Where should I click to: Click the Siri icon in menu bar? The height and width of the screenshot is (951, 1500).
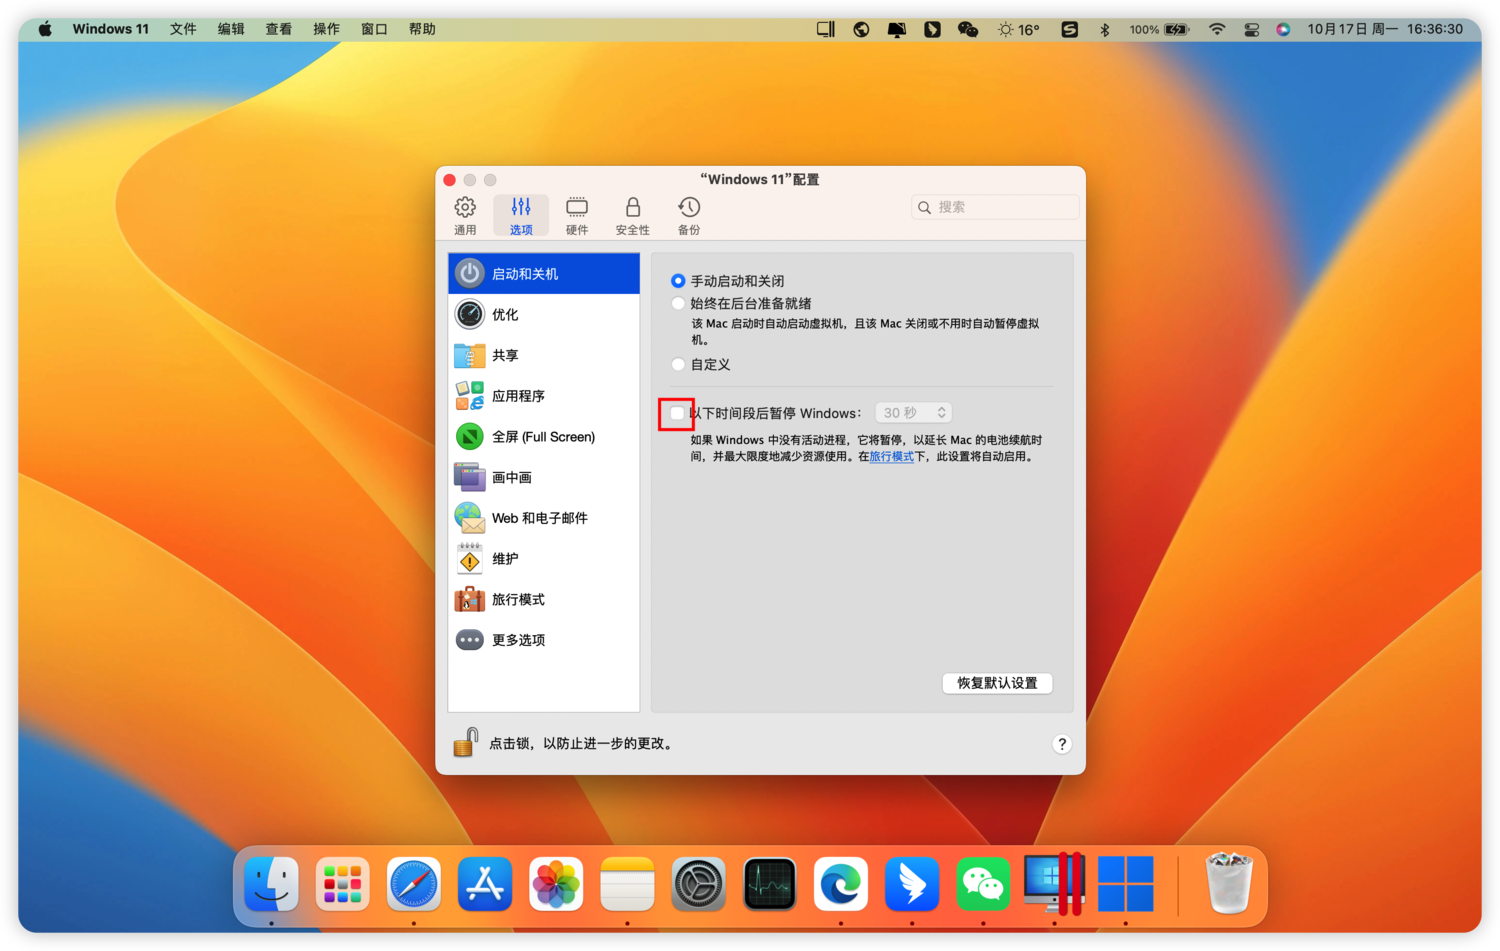(1283, 29)
